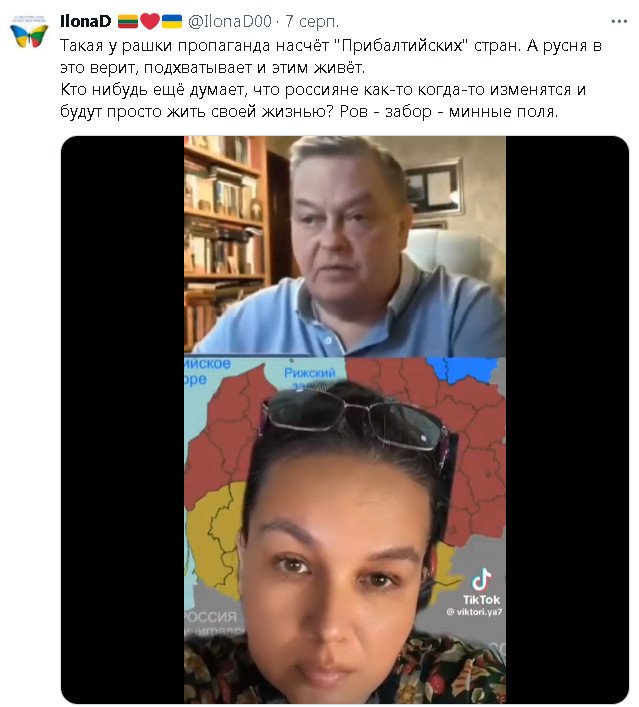The width and height of the screenshot is (639, 707).
Task: Click the РОССИЯ label on the map
Action: click(x=211, y=616)
